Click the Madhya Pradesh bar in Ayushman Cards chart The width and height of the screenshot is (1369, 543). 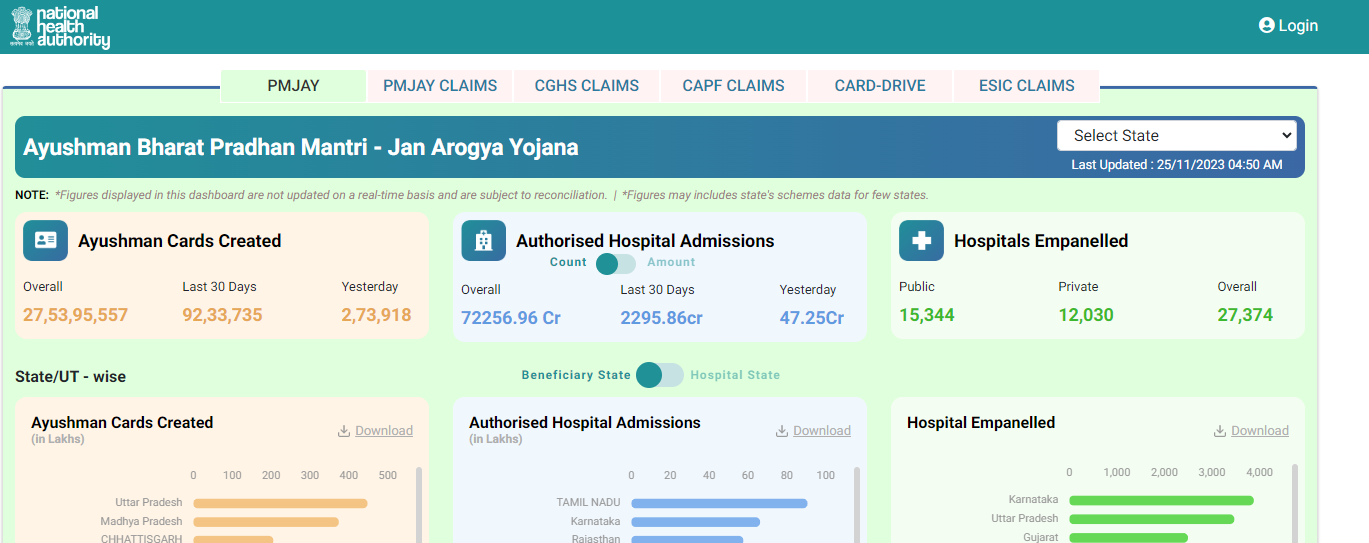click(266, 522)
